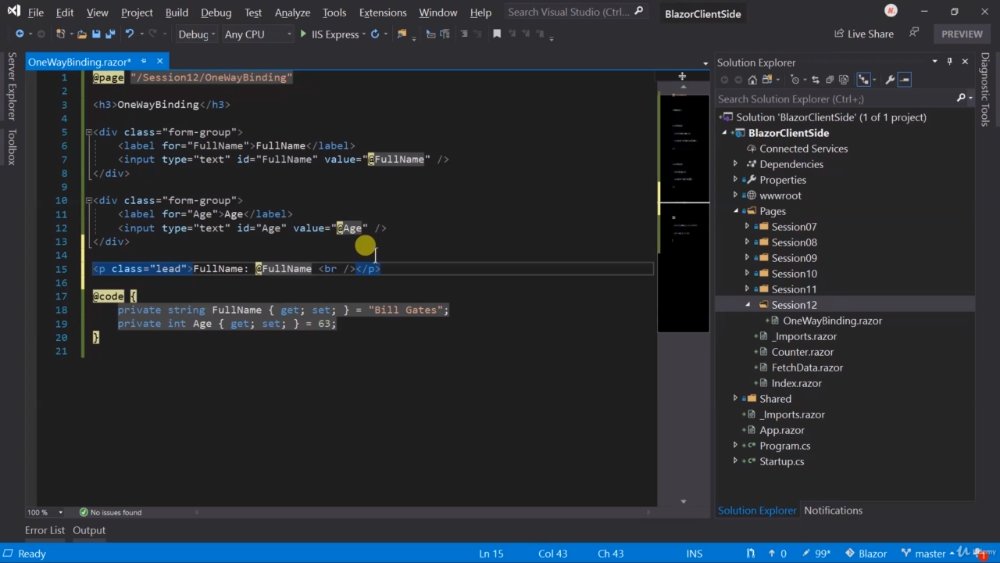The height and width of the screenshot is (563, 1000).
Task: Click the Navigate Backward toolbar icon
Action: coord(20,34)
